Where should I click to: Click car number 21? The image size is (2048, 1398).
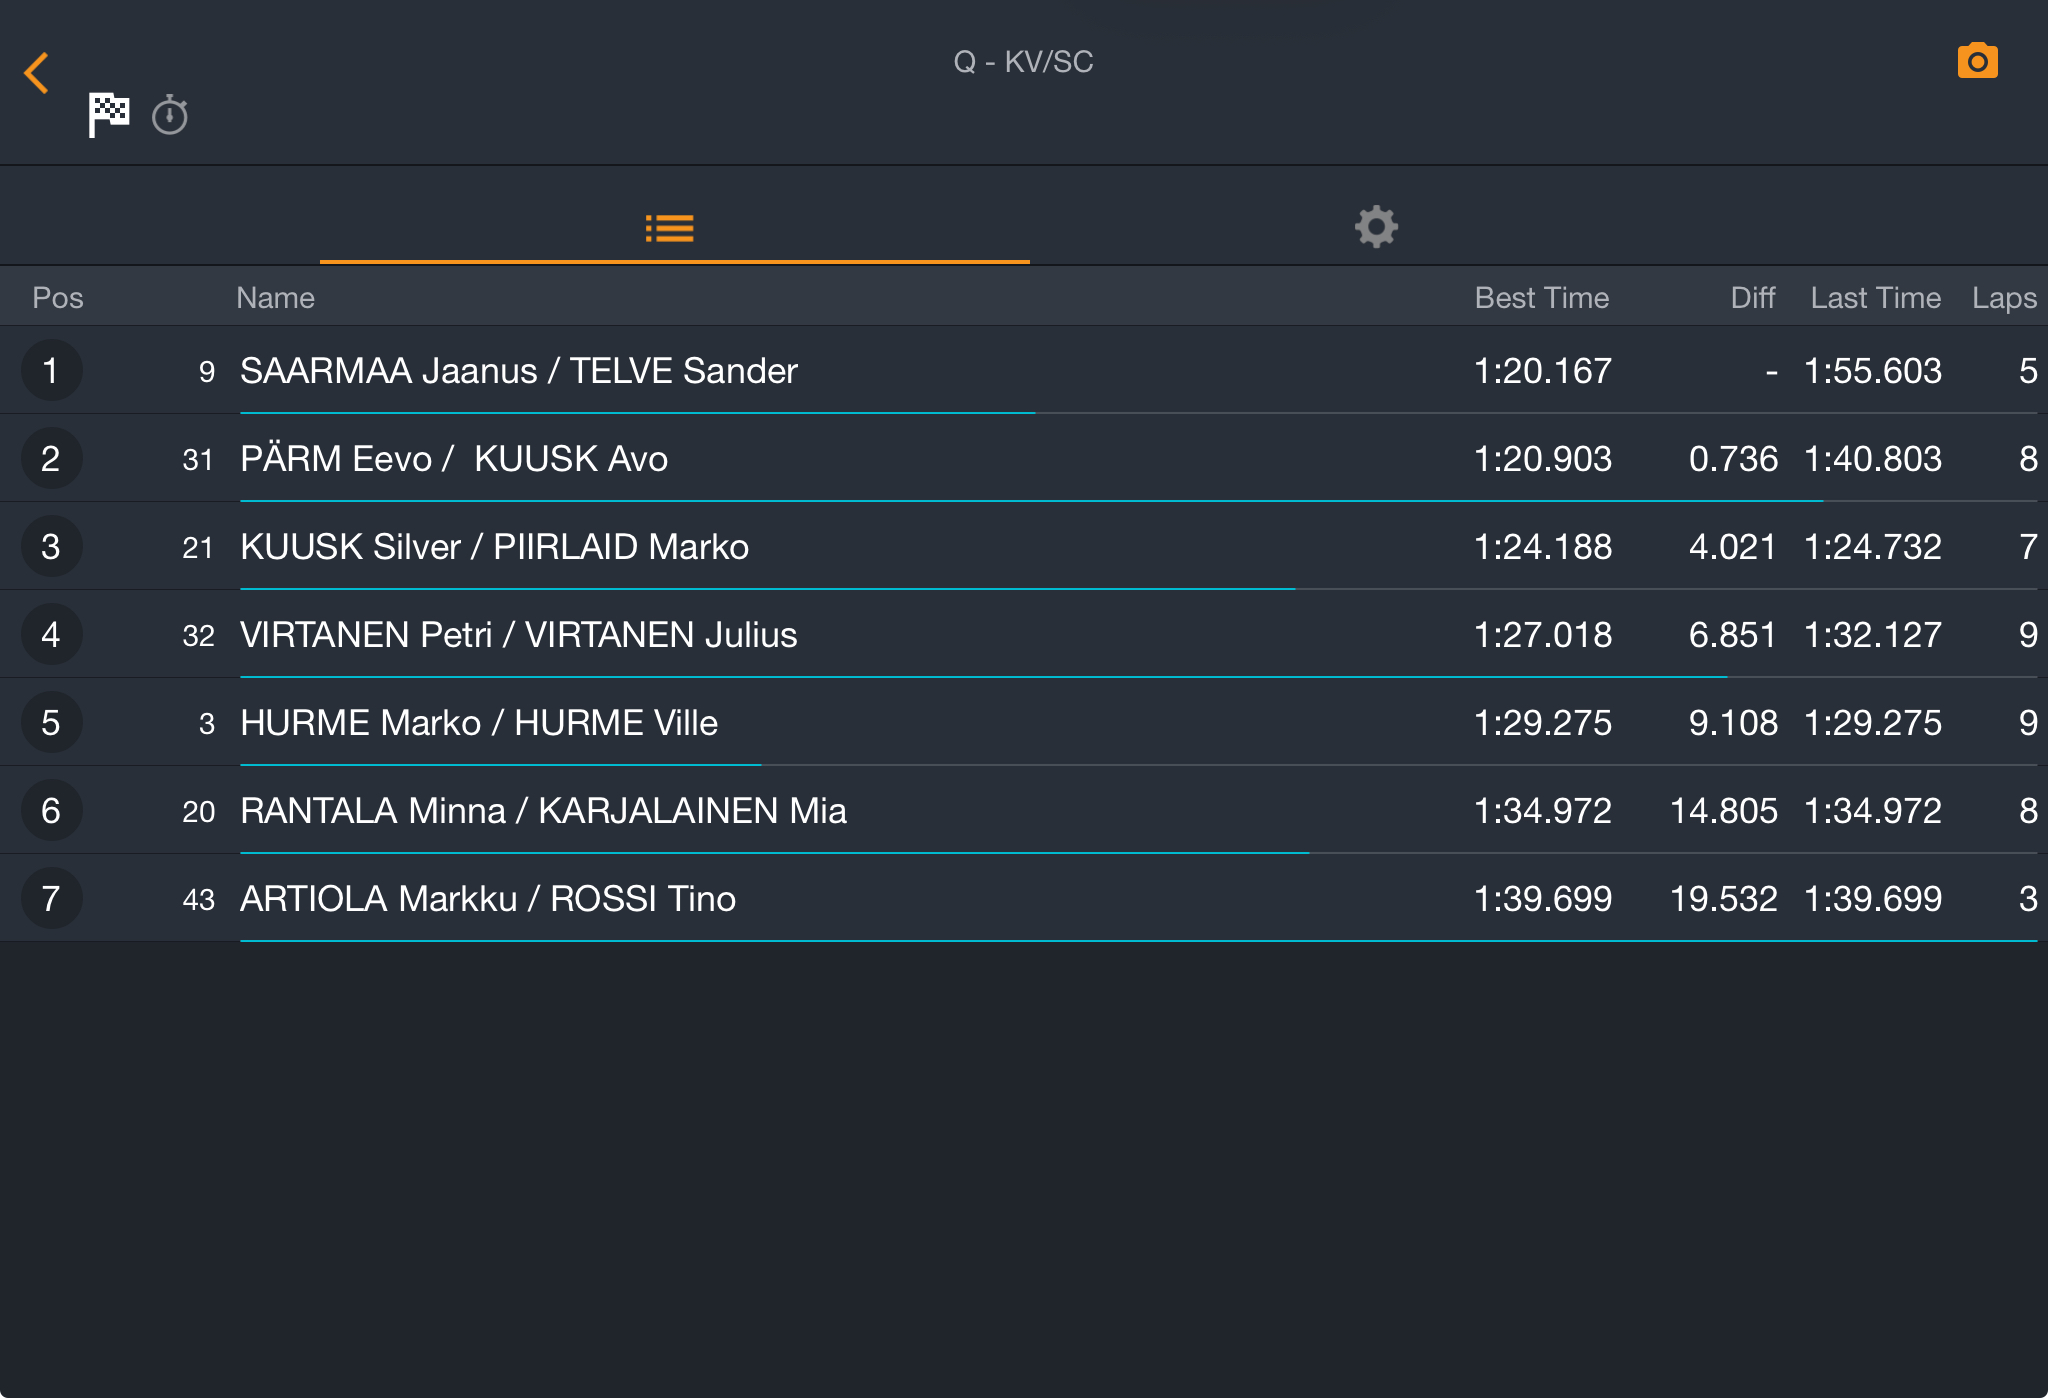click(x=198, y=548)
